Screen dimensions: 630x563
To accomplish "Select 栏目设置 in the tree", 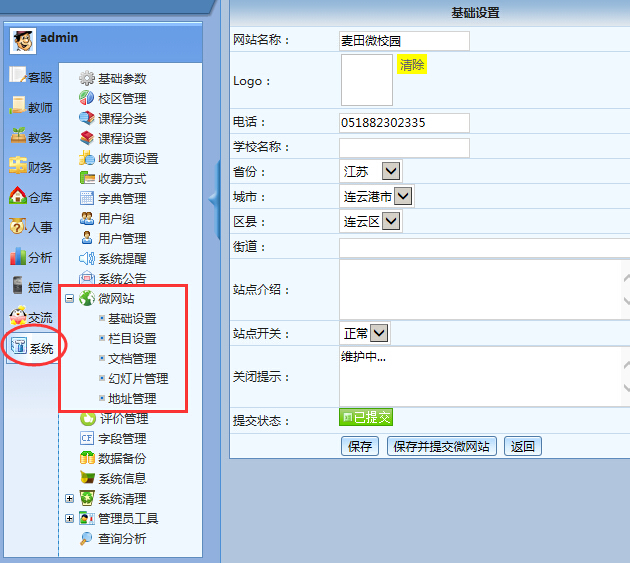I will click(x=132, y=338).
